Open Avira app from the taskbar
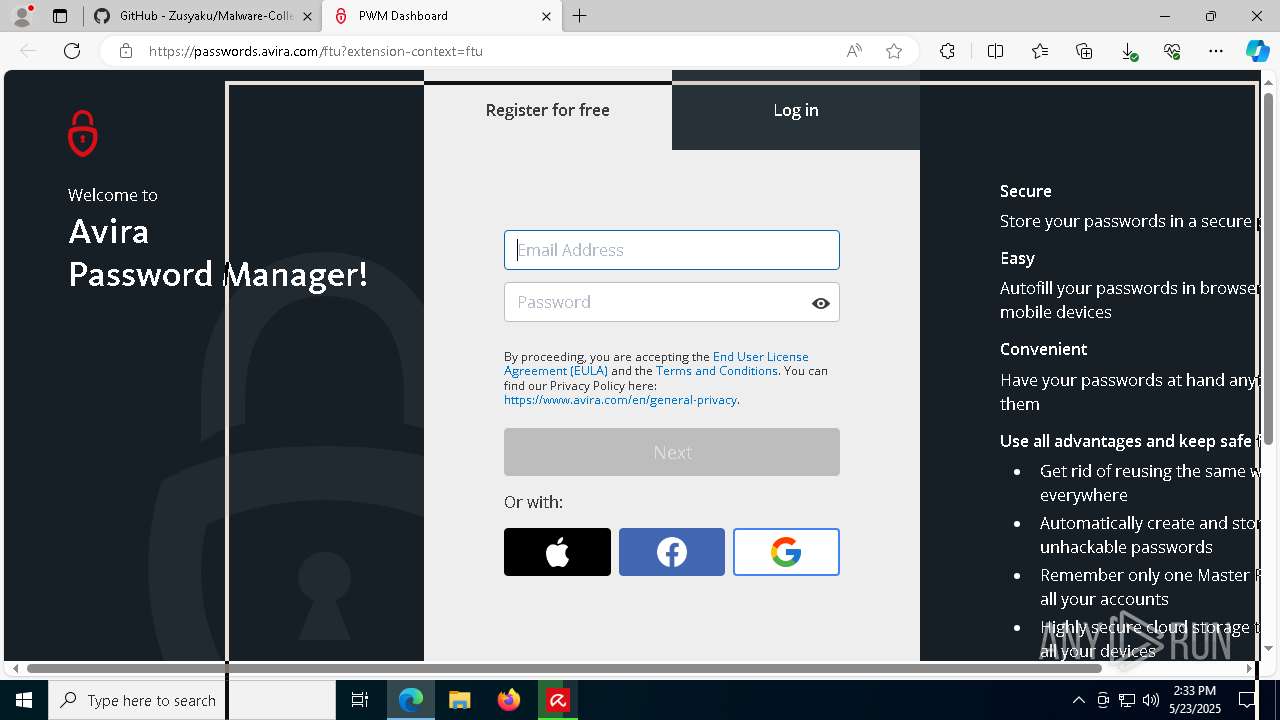 click(x=558, y=700)
